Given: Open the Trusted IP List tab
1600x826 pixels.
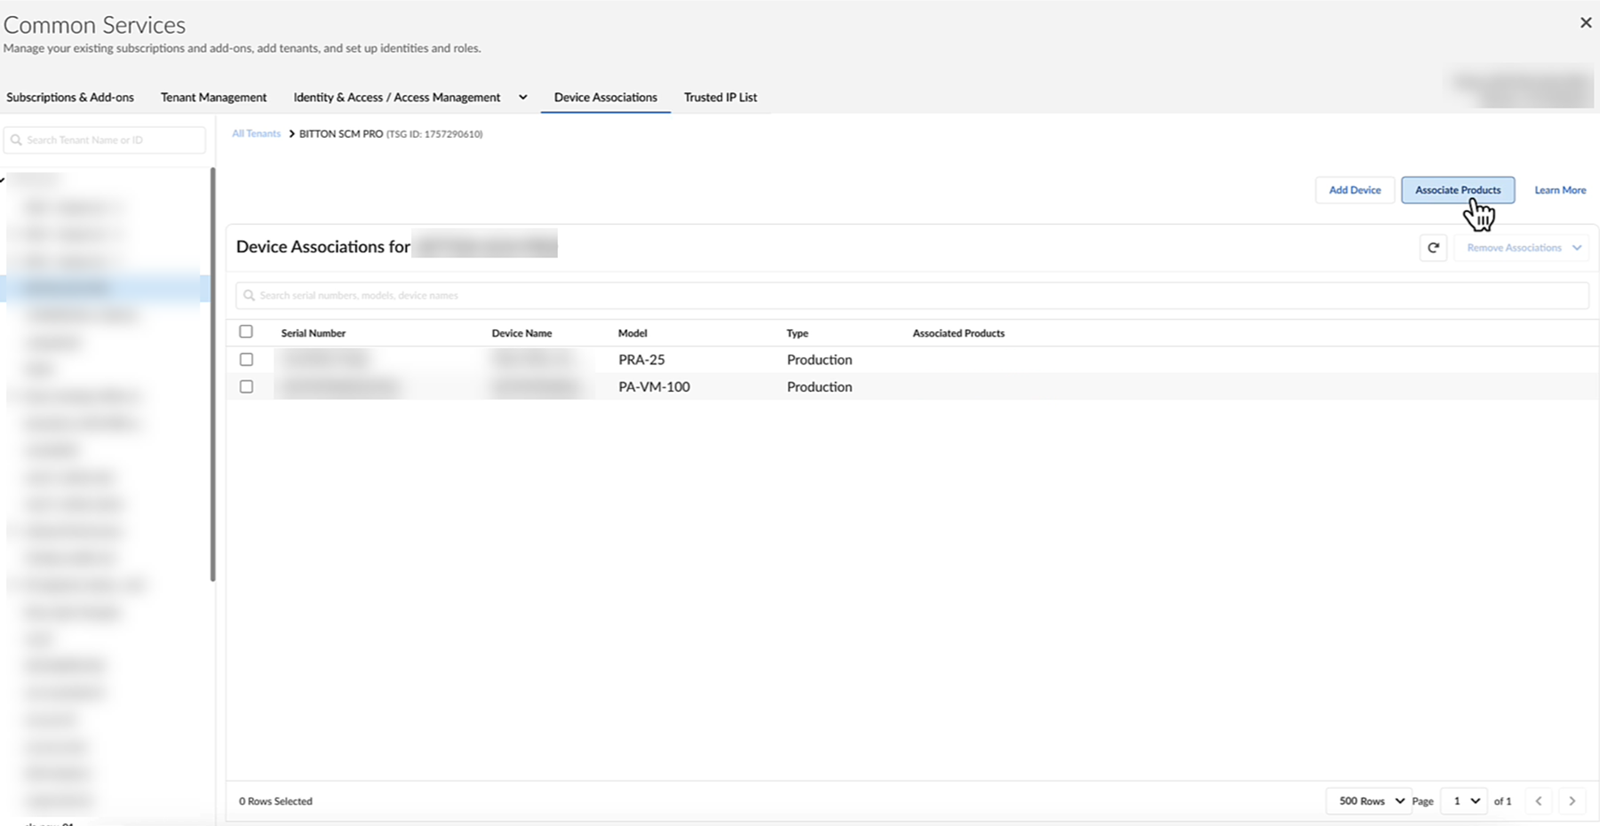Looking at the screenshot, I should (720, 98).
